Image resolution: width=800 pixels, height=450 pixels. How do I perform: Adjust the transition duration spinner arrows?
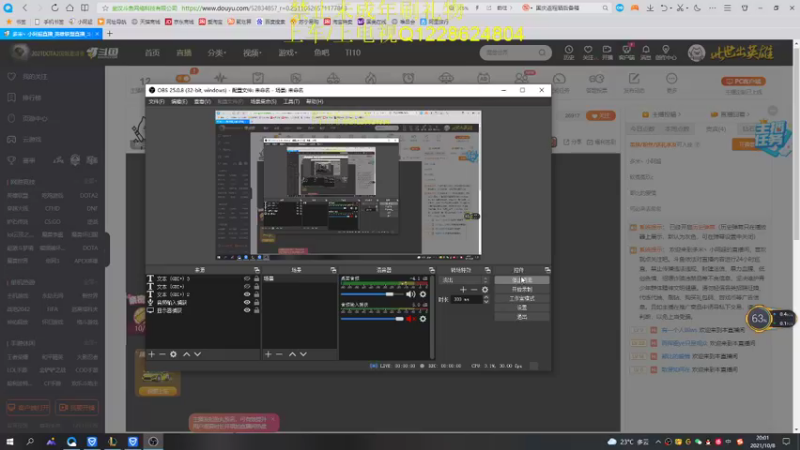point(486,299)
